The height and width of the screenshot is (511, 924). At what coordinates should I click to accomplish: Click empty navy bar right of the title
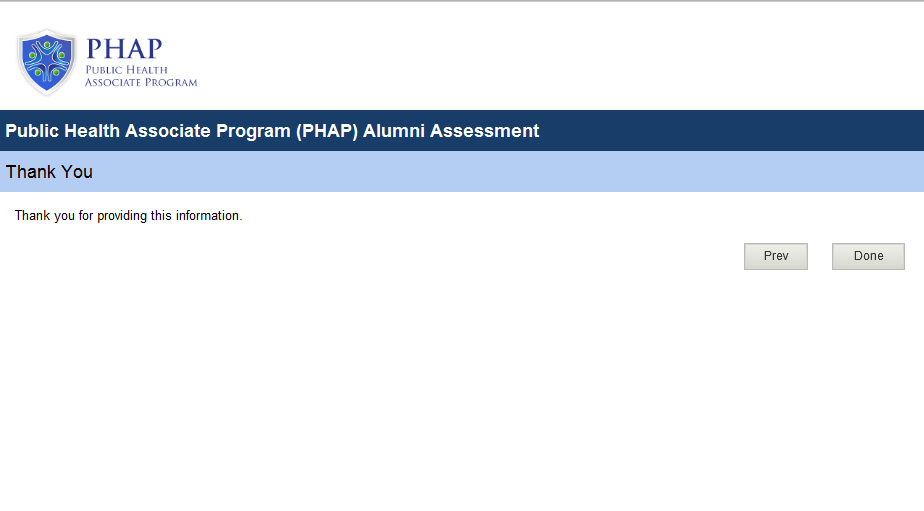coord(730,131)
